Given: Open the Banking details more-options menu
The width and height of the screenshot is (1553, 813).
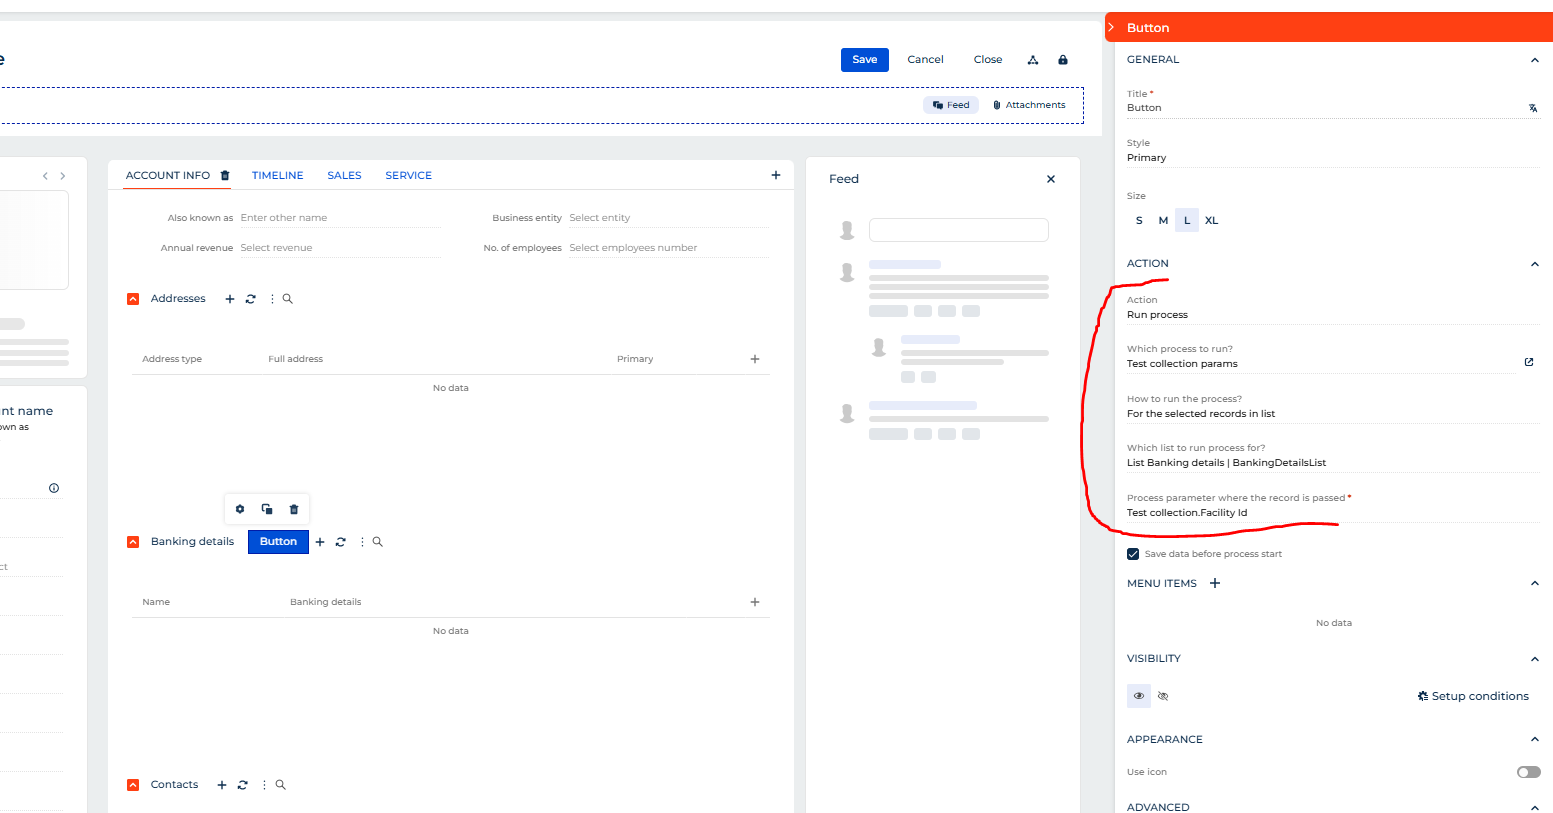Looking at the screenshot, I should [x=362, y=542].
